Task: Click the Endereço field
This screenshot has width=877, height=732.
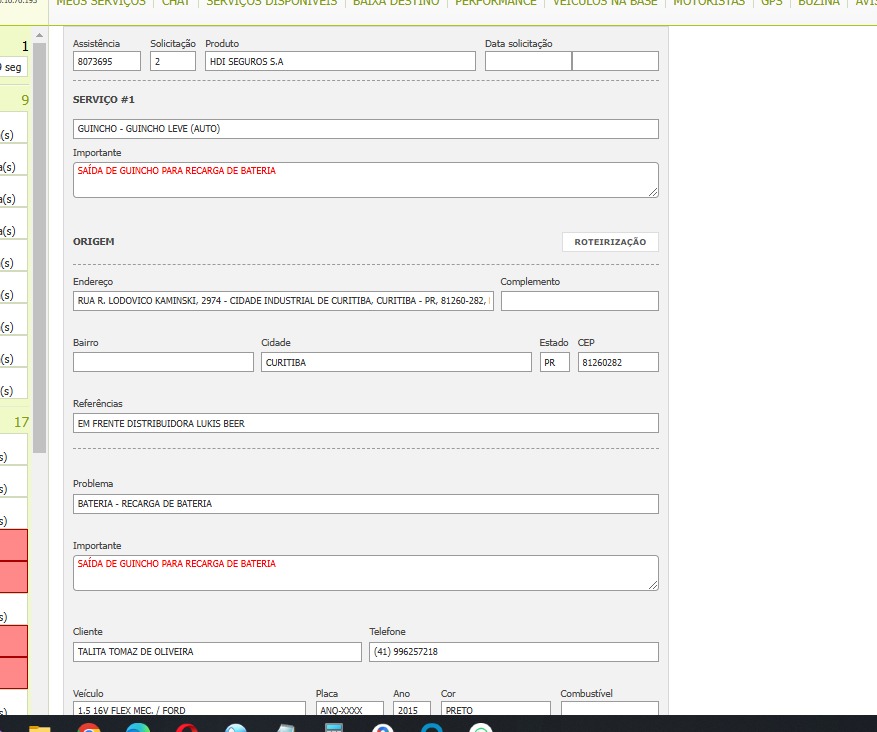Action: coord(283,301)
